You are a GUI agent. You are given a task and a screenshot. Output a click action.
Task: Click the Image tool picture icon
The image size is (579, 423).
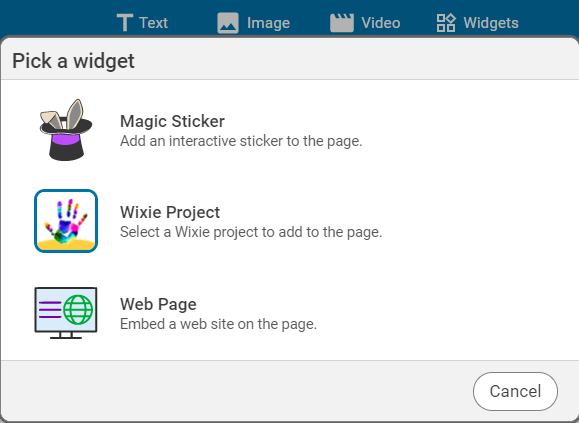tap(228, 23)
